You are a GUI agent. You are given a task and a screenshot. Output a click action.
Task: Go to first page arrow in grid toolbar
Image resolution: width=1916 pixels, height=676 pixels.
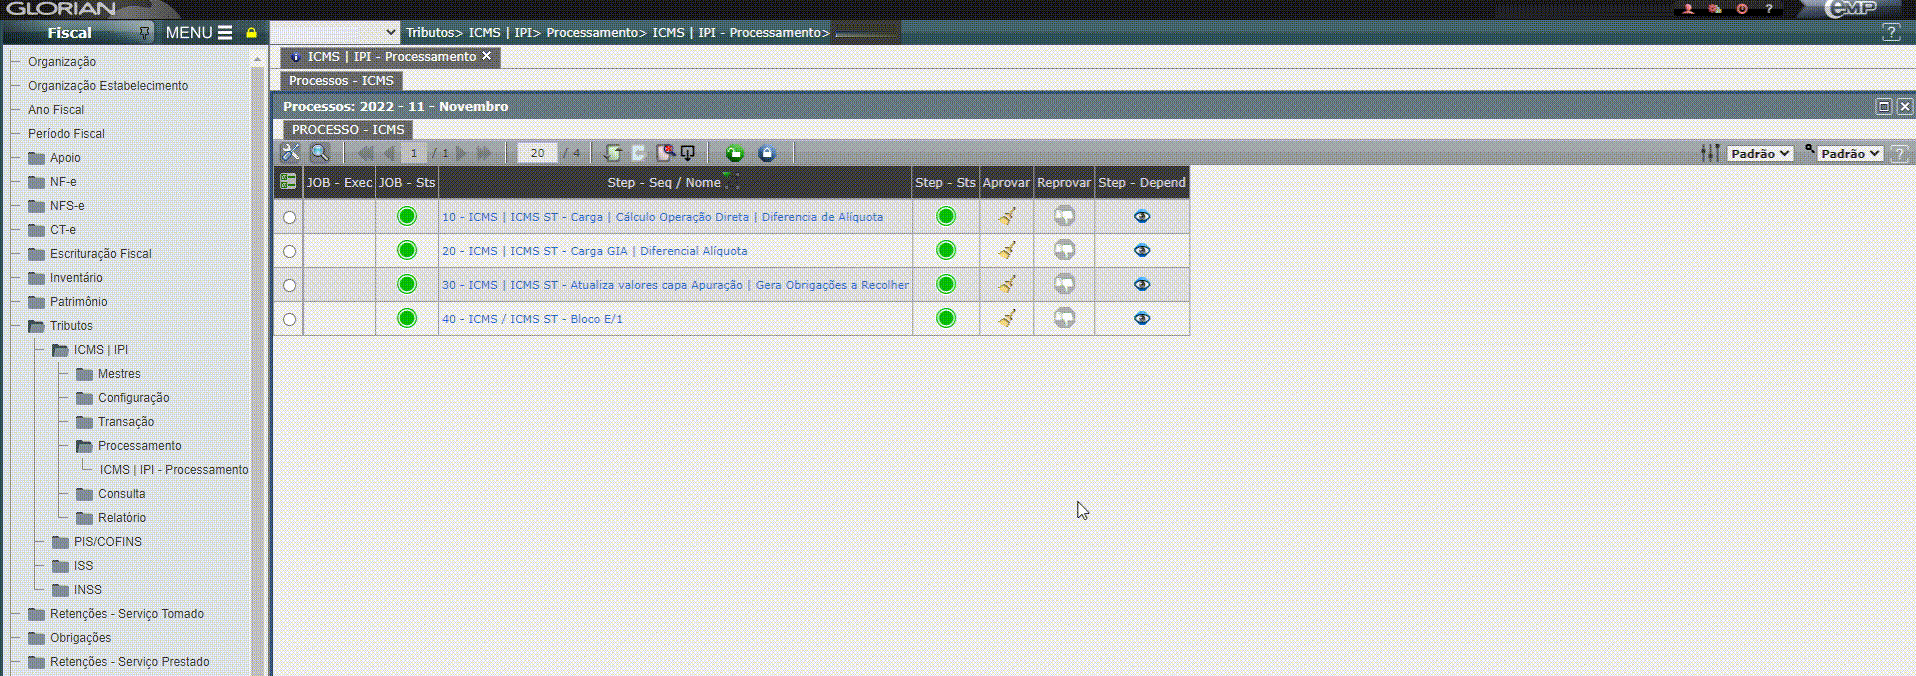tap(366, 153)
